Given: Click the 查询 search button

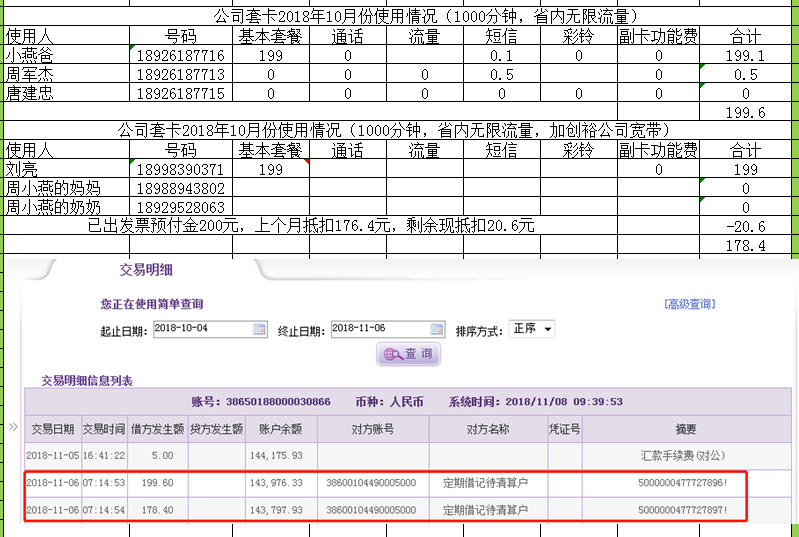Looking at the screenshot, I should coord(408,354).
